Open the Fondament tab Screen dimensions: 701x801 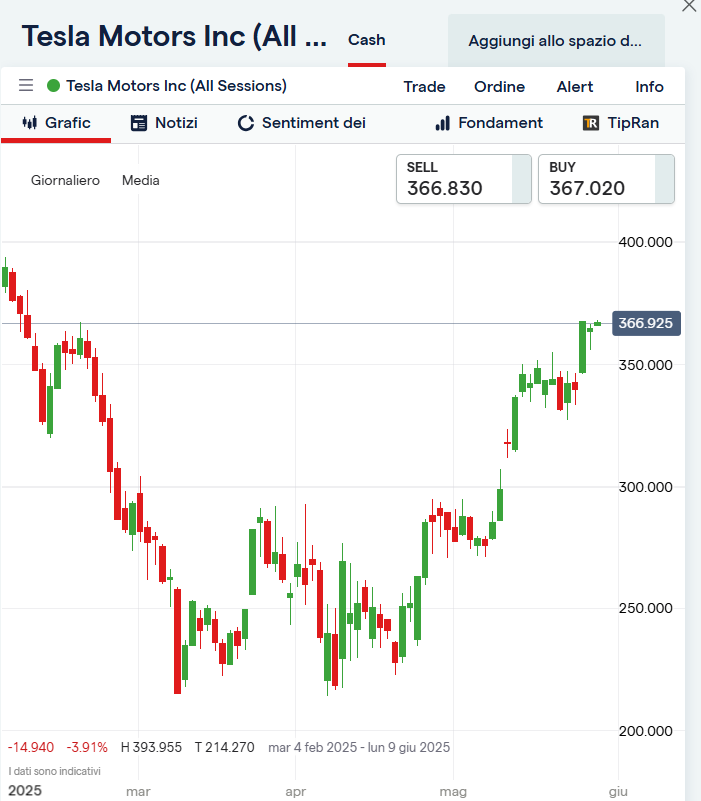[x=489, y=123]
